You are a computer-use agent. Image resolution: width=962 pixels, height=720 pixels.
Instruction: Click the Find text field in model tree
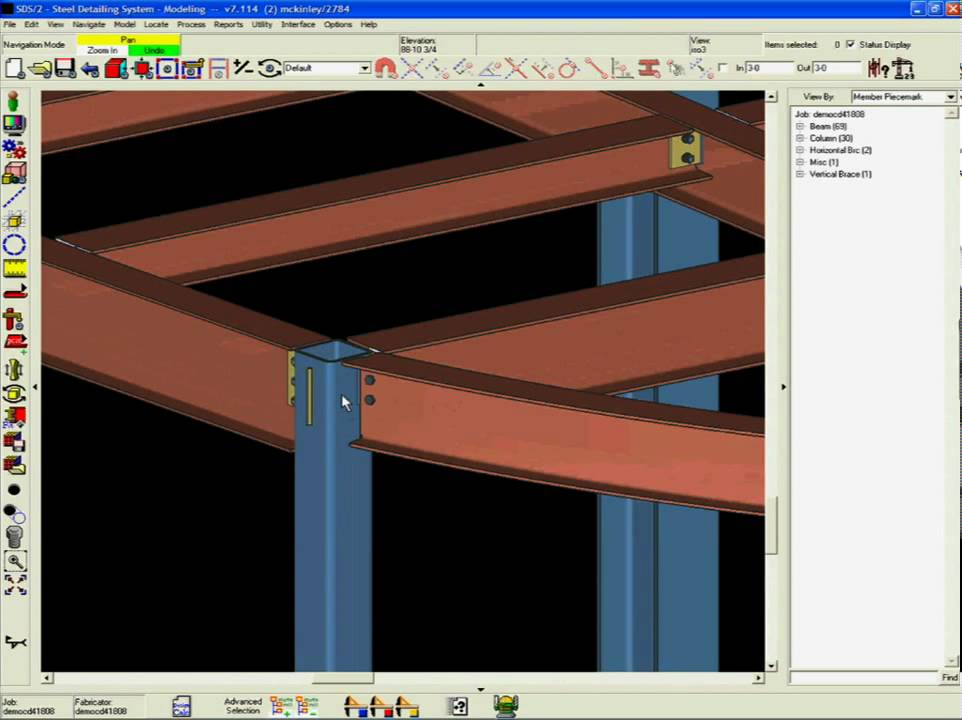[864, 678]
